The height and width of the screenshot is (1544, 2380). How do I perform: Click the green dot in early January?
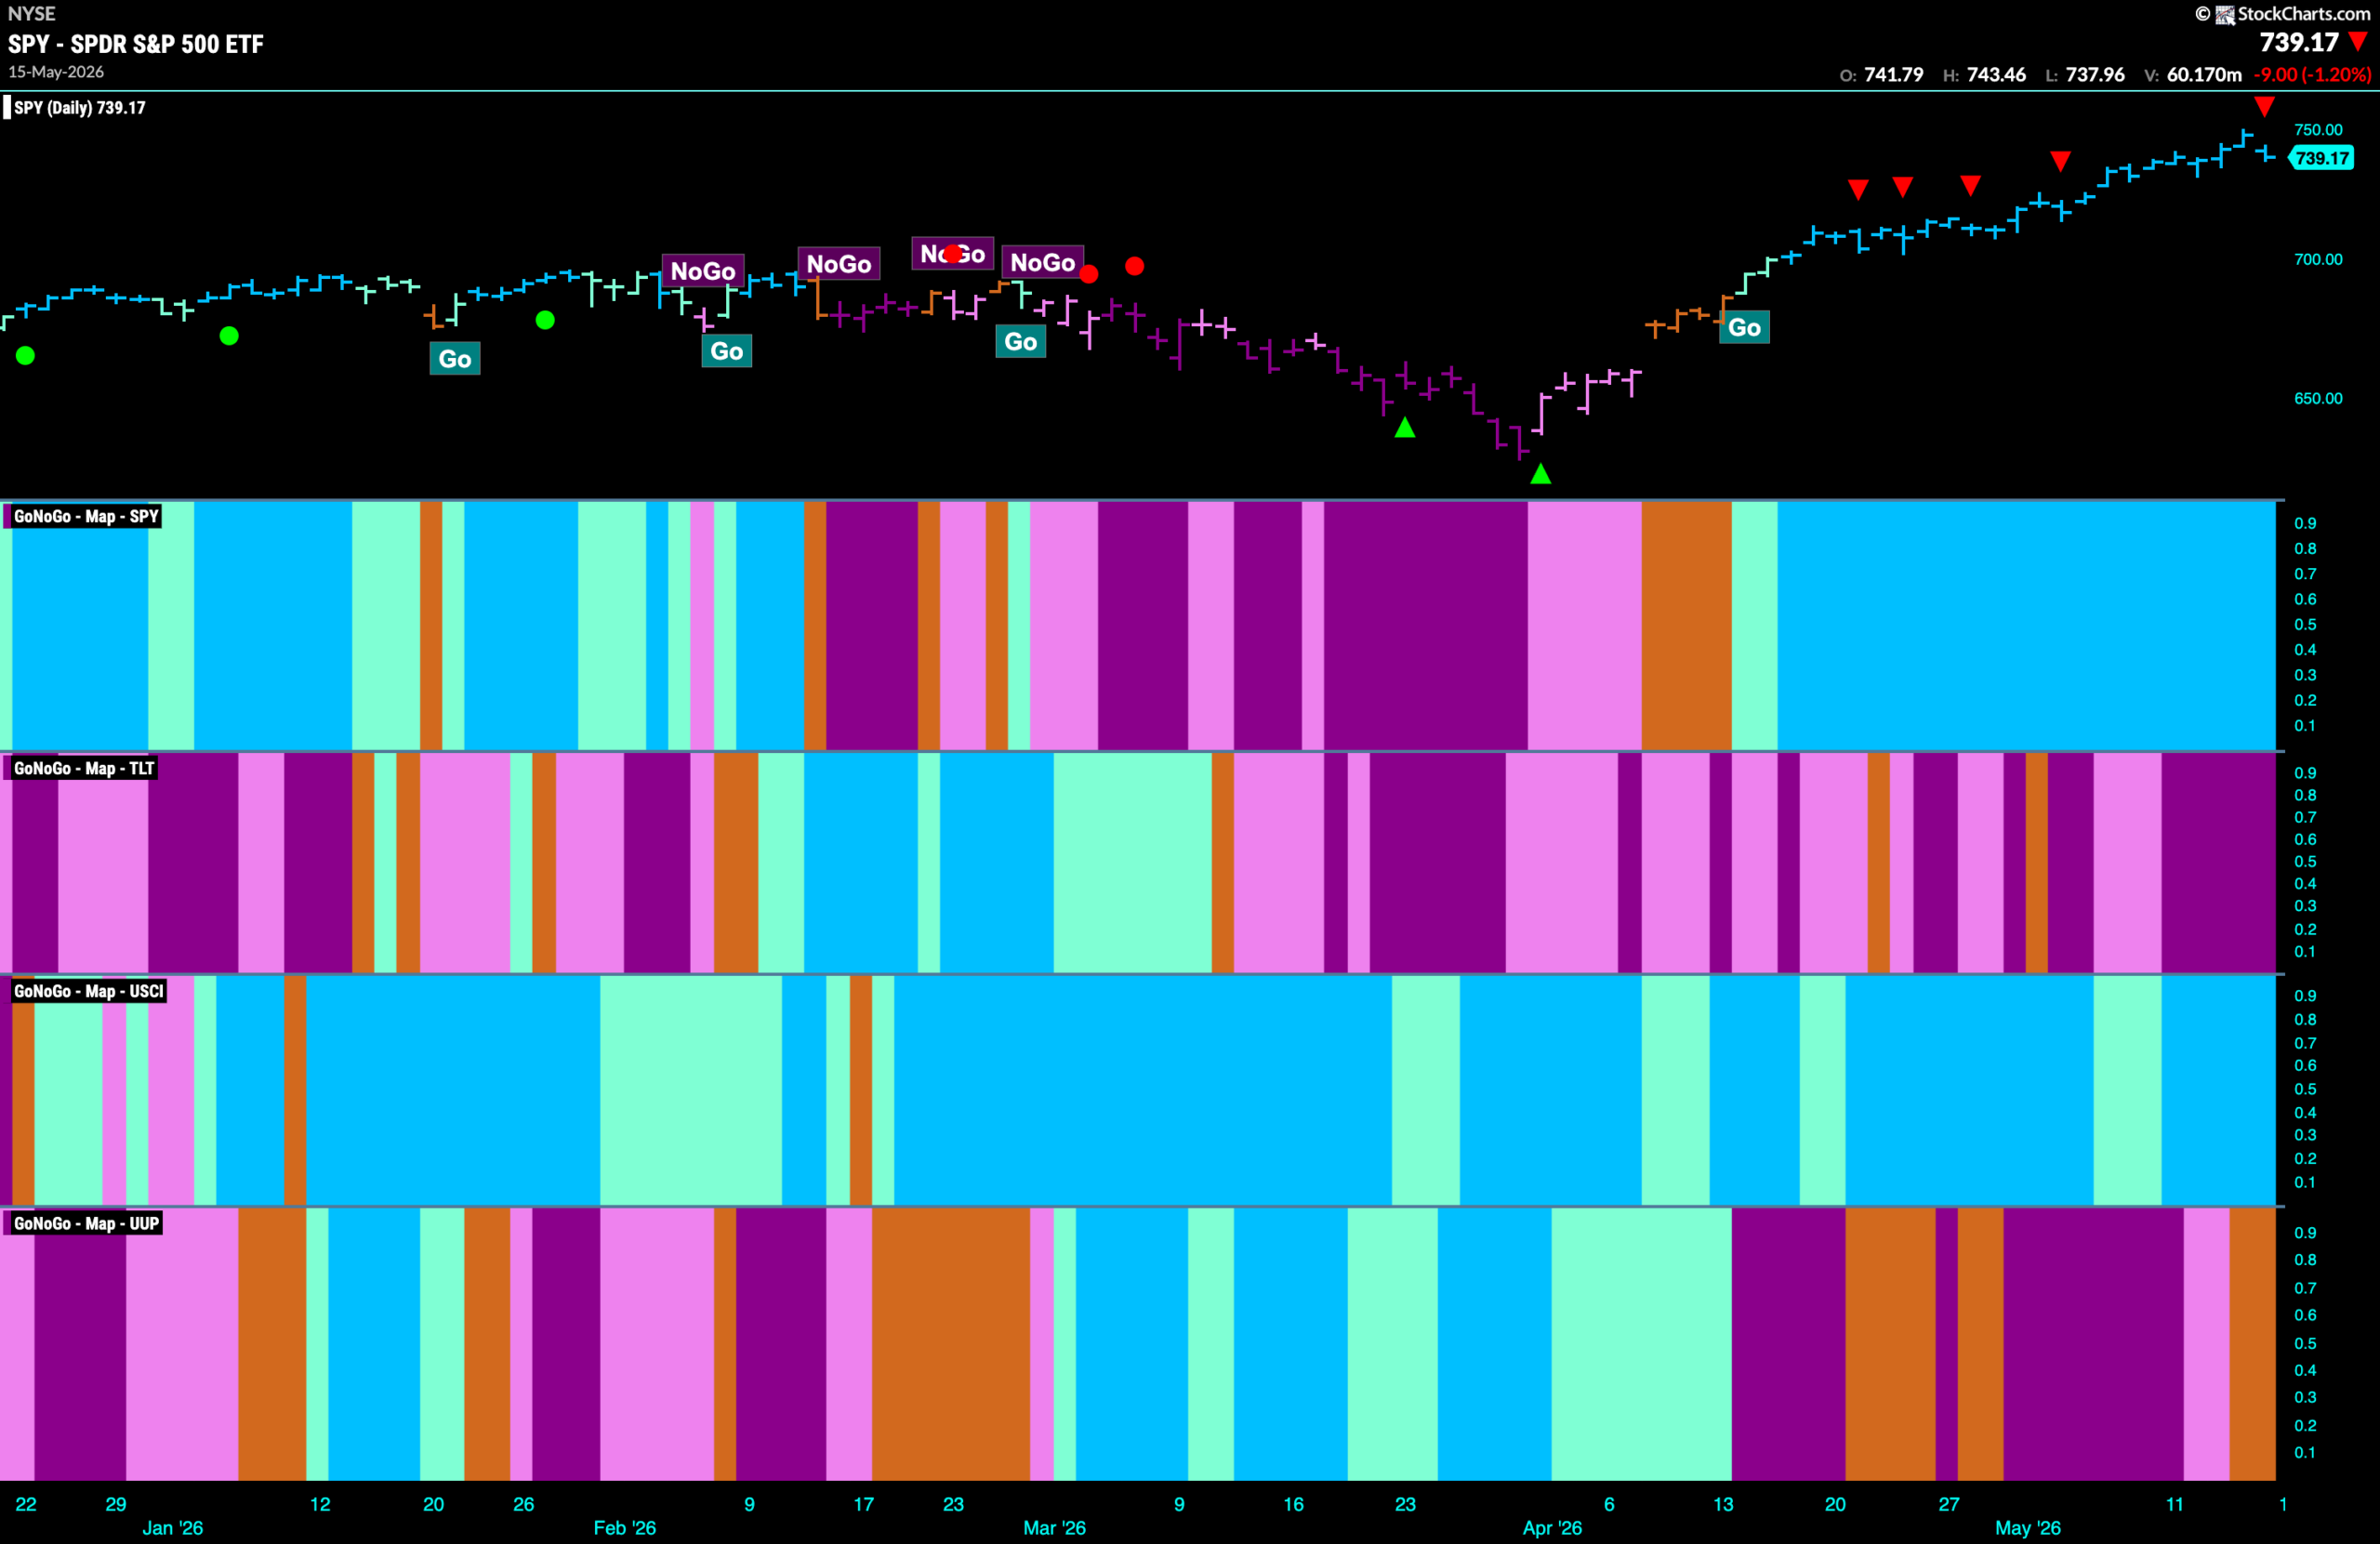pyautogui.click(x=229, y=336)
